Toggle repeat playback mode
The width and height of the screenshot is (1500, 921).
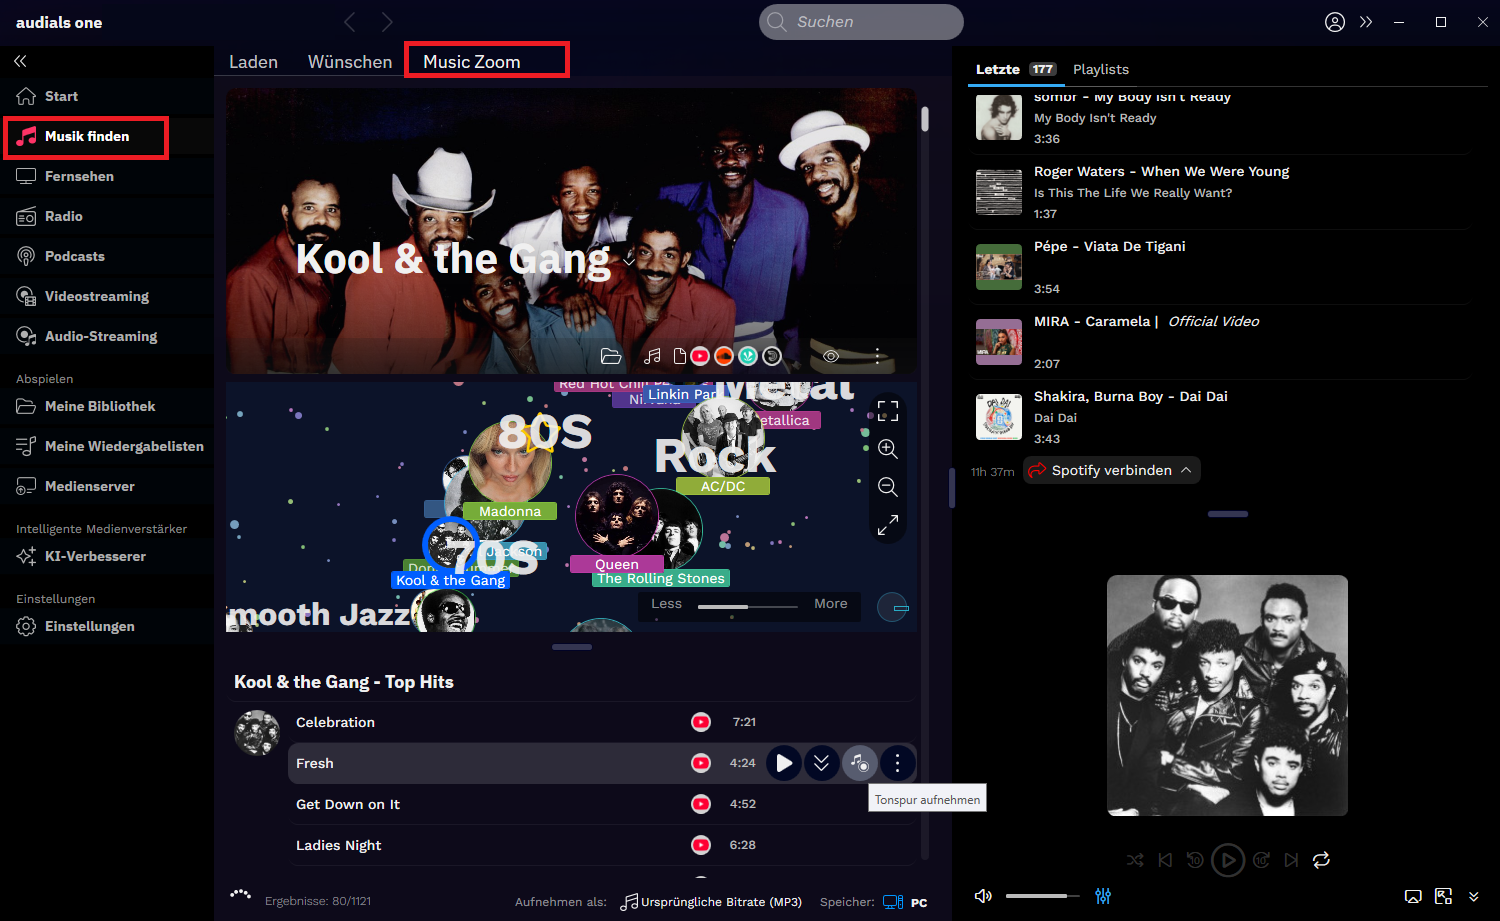coord(1321,860)
